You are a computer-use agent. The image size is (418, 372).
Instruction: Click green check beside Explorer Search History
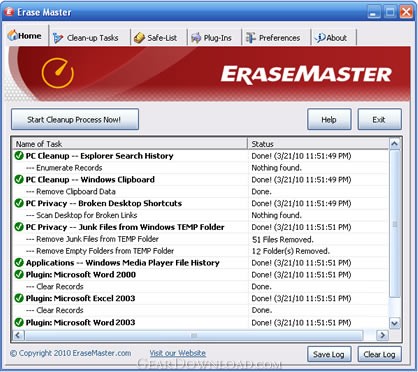[19, 156]
